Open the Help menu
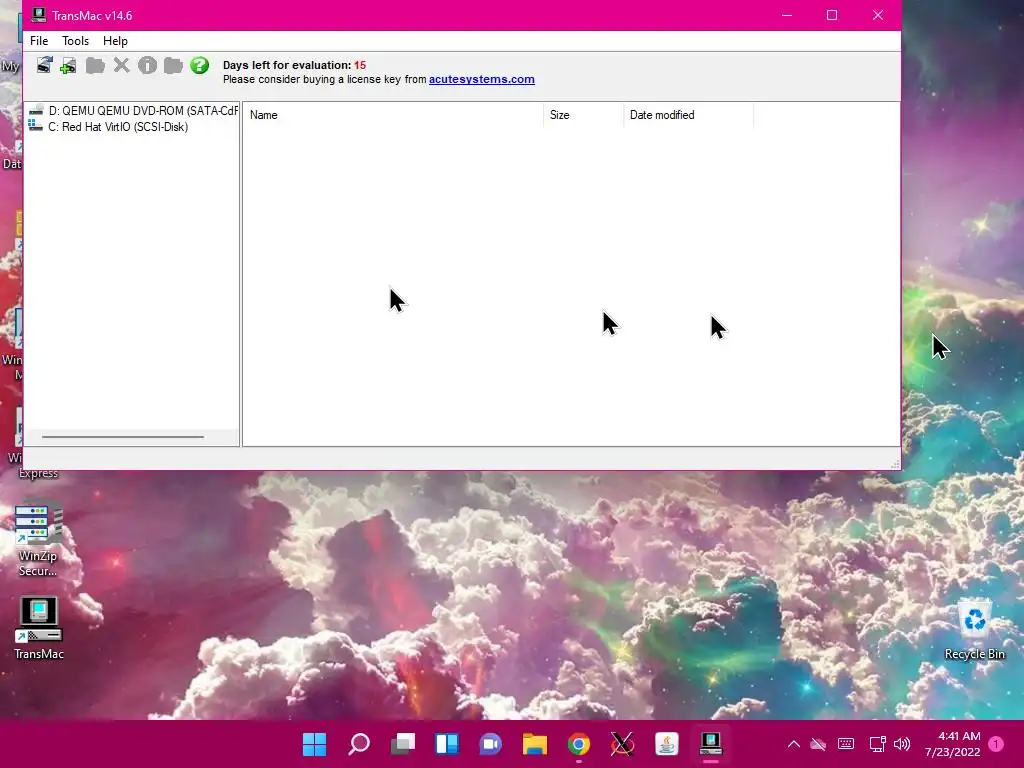 tap(115, 40)
